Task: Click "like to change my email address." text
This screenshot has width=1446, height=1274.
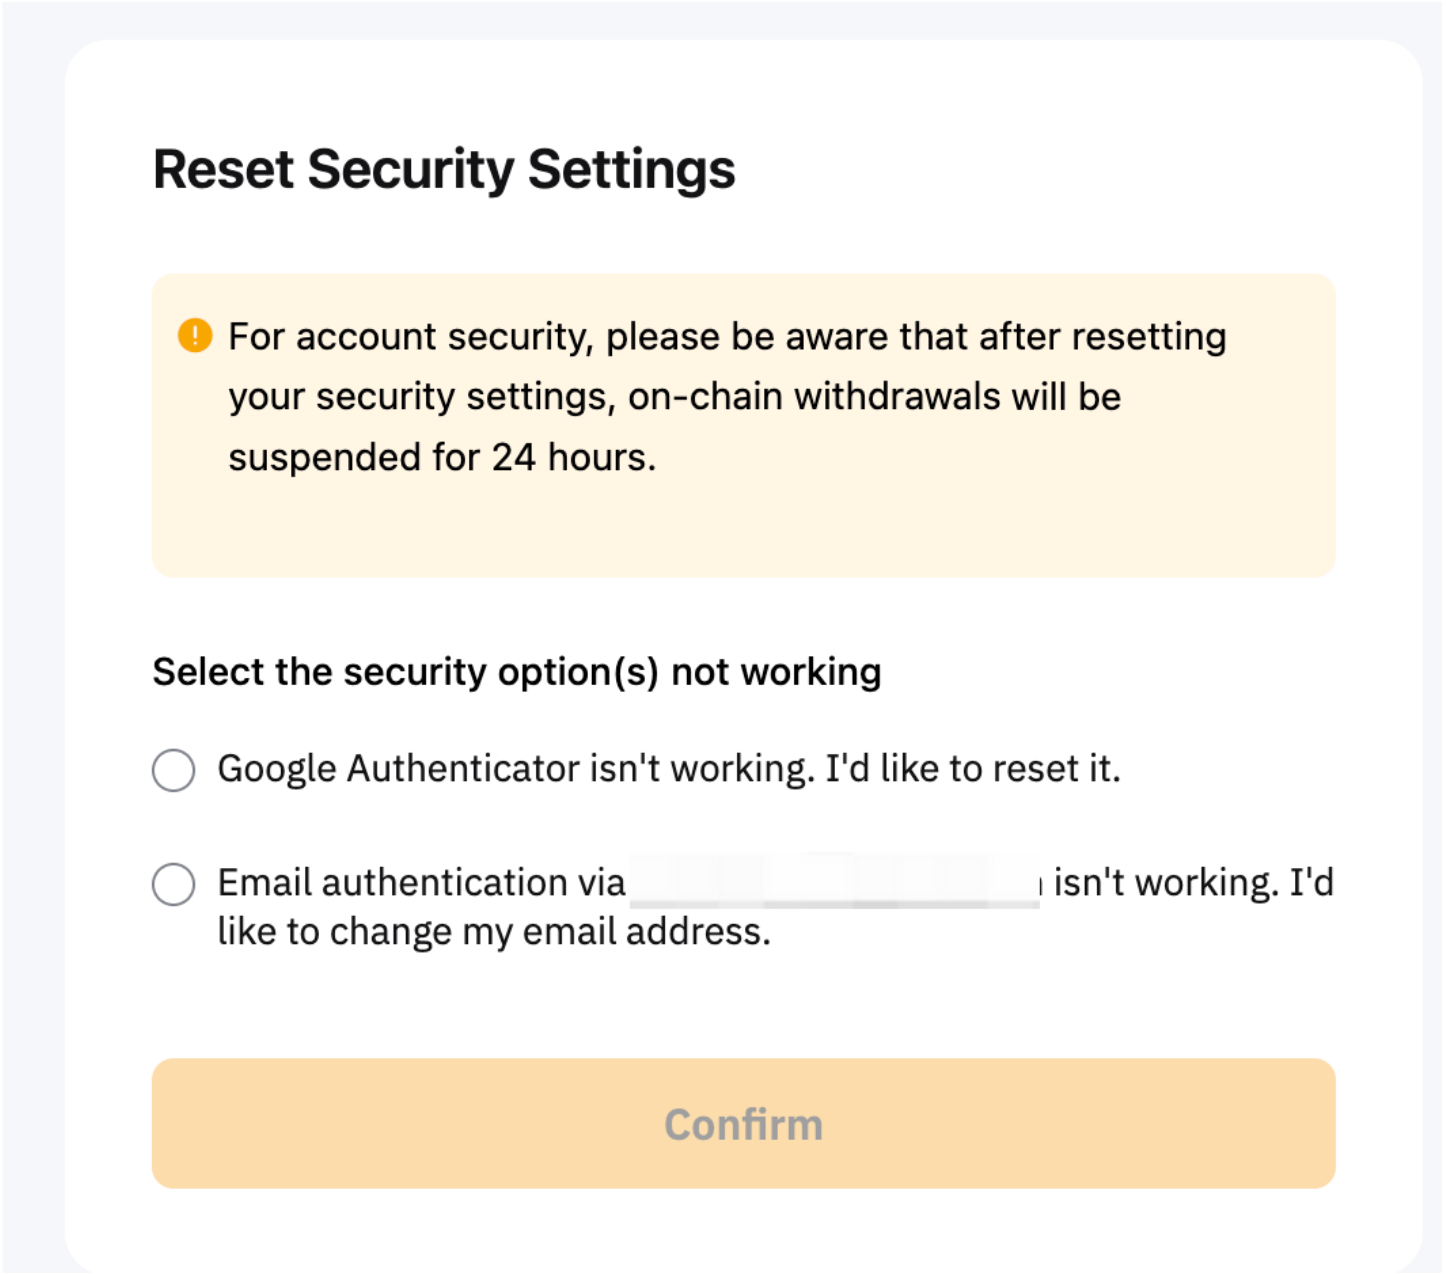Action: point(494,932)
